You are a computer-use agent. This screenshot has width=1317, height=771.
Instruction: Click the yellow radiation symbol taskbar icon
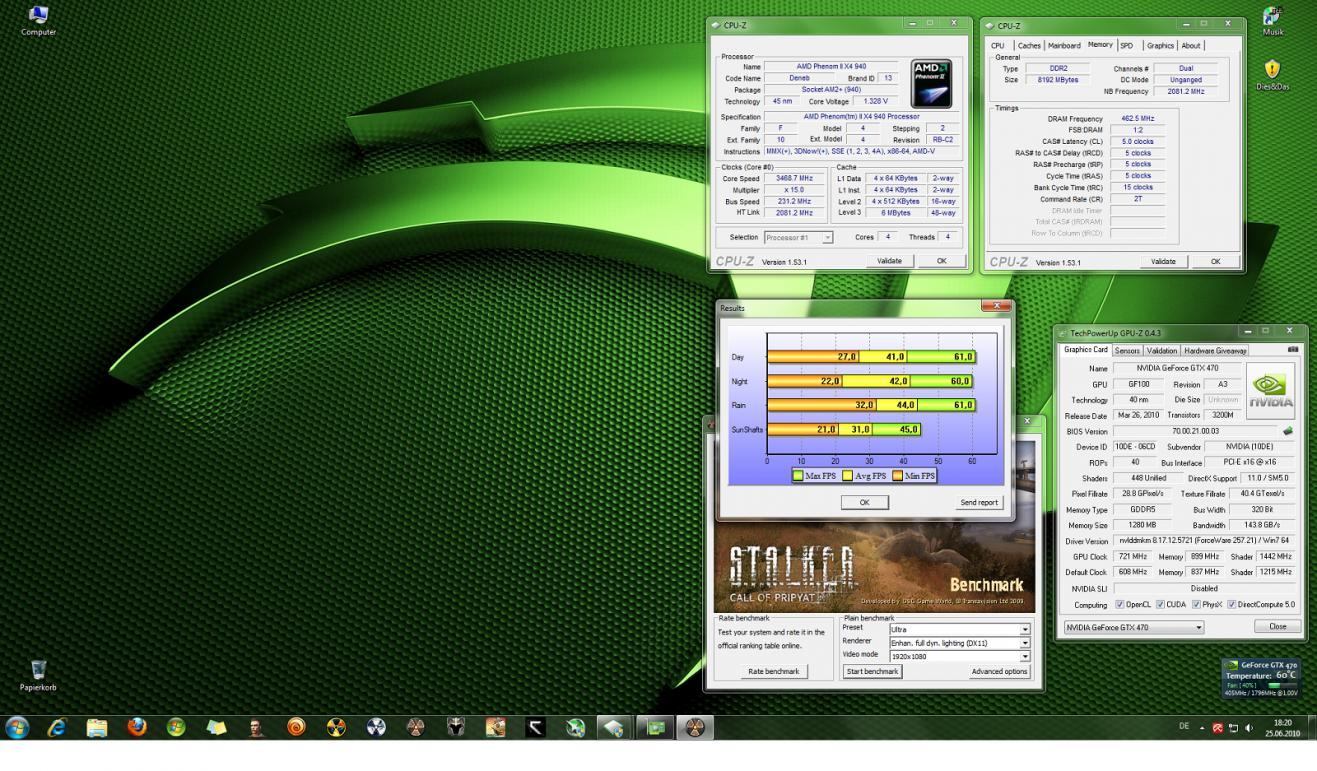coord(336,728)
